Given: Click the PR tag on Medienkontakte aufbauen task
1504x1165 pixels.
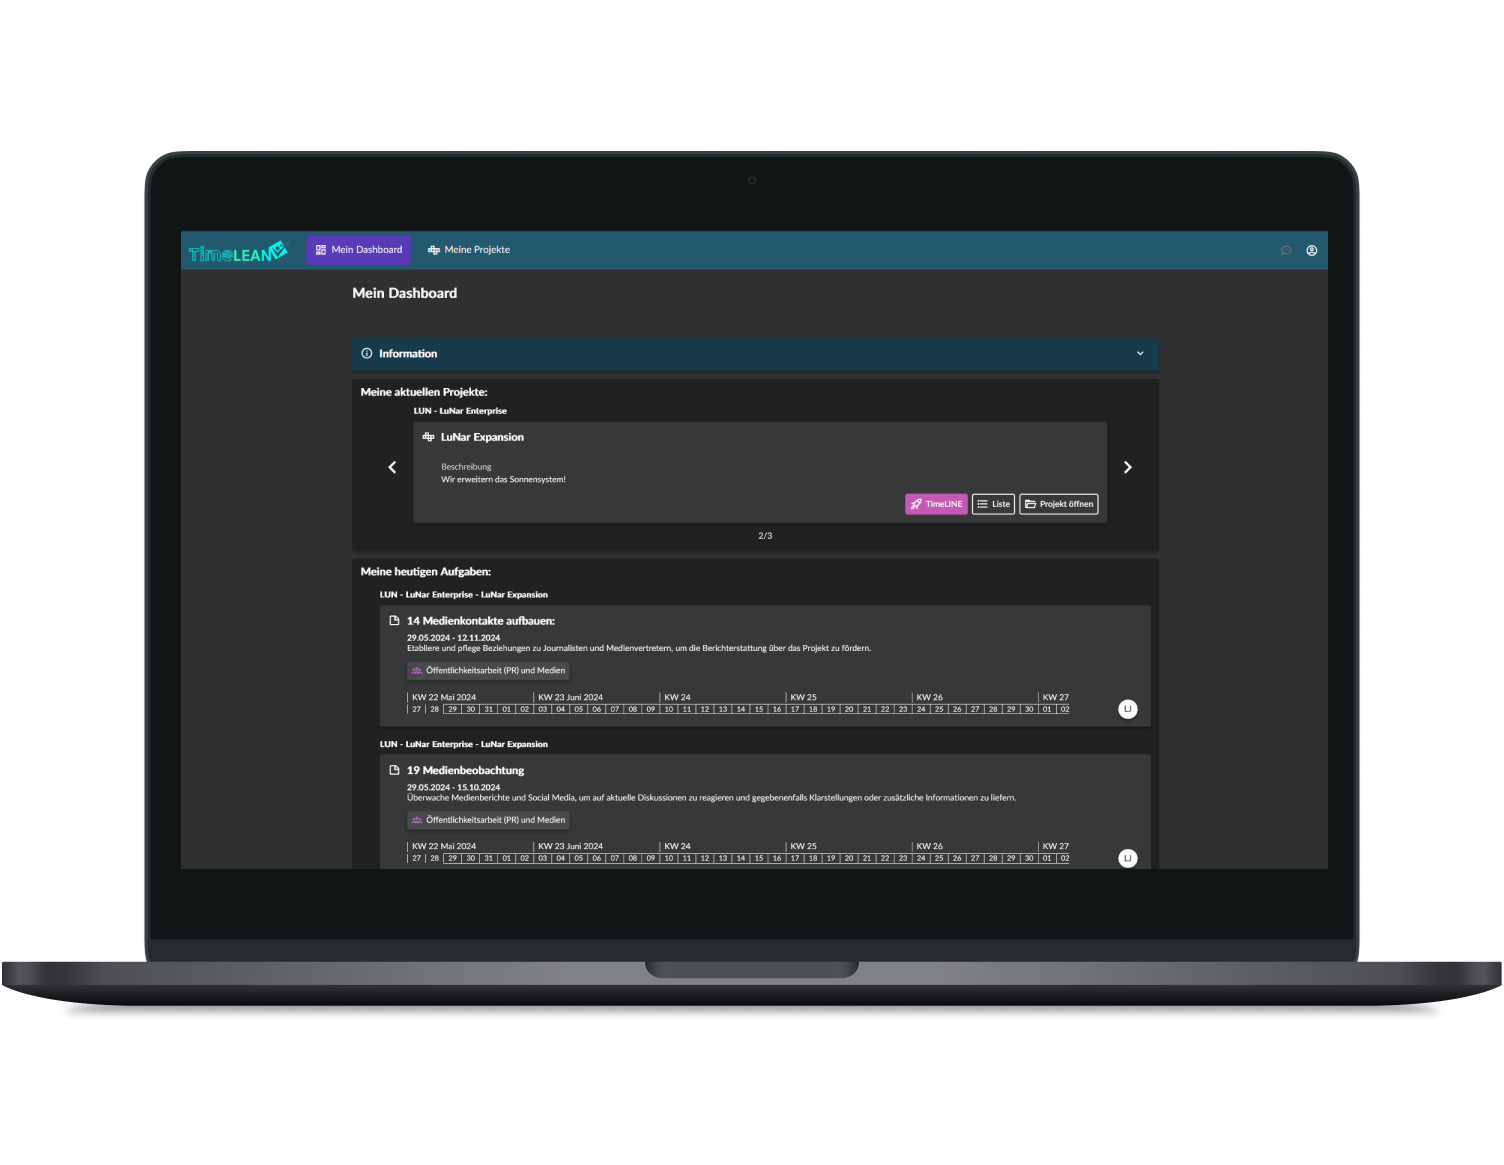Looking at the screenshot, I should click(x=489, y=671).
